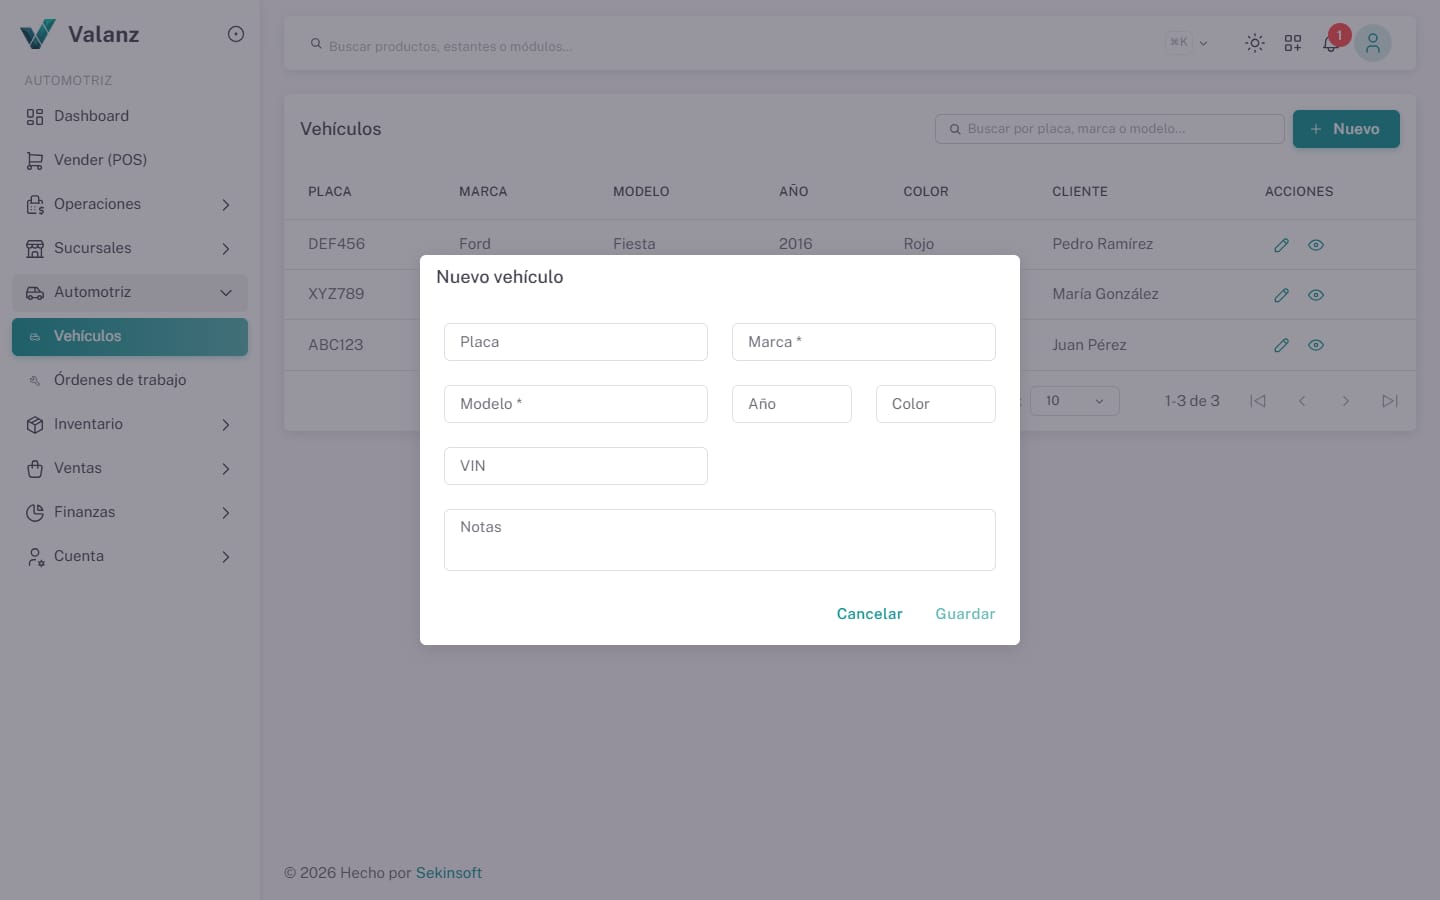Screen dimensions: 1440x900
Task: Expand the Operaciones menu
Action: 130,204
